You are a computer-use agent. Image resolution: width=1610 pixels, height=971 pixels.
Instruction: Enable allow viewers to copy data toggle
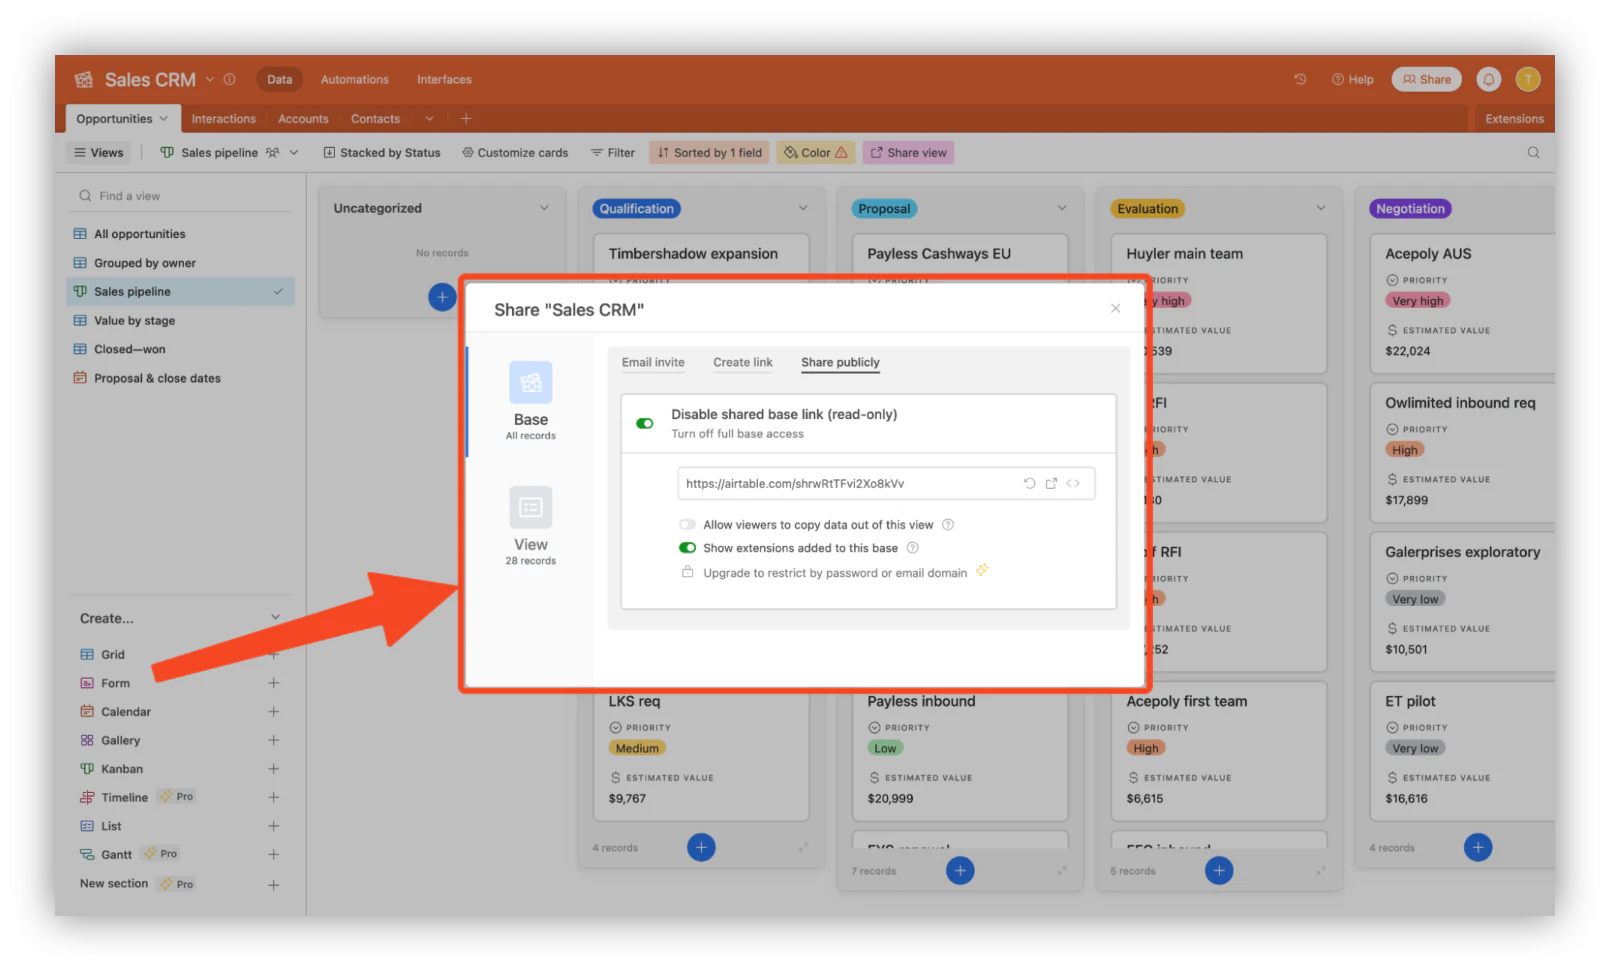(687, 524)
